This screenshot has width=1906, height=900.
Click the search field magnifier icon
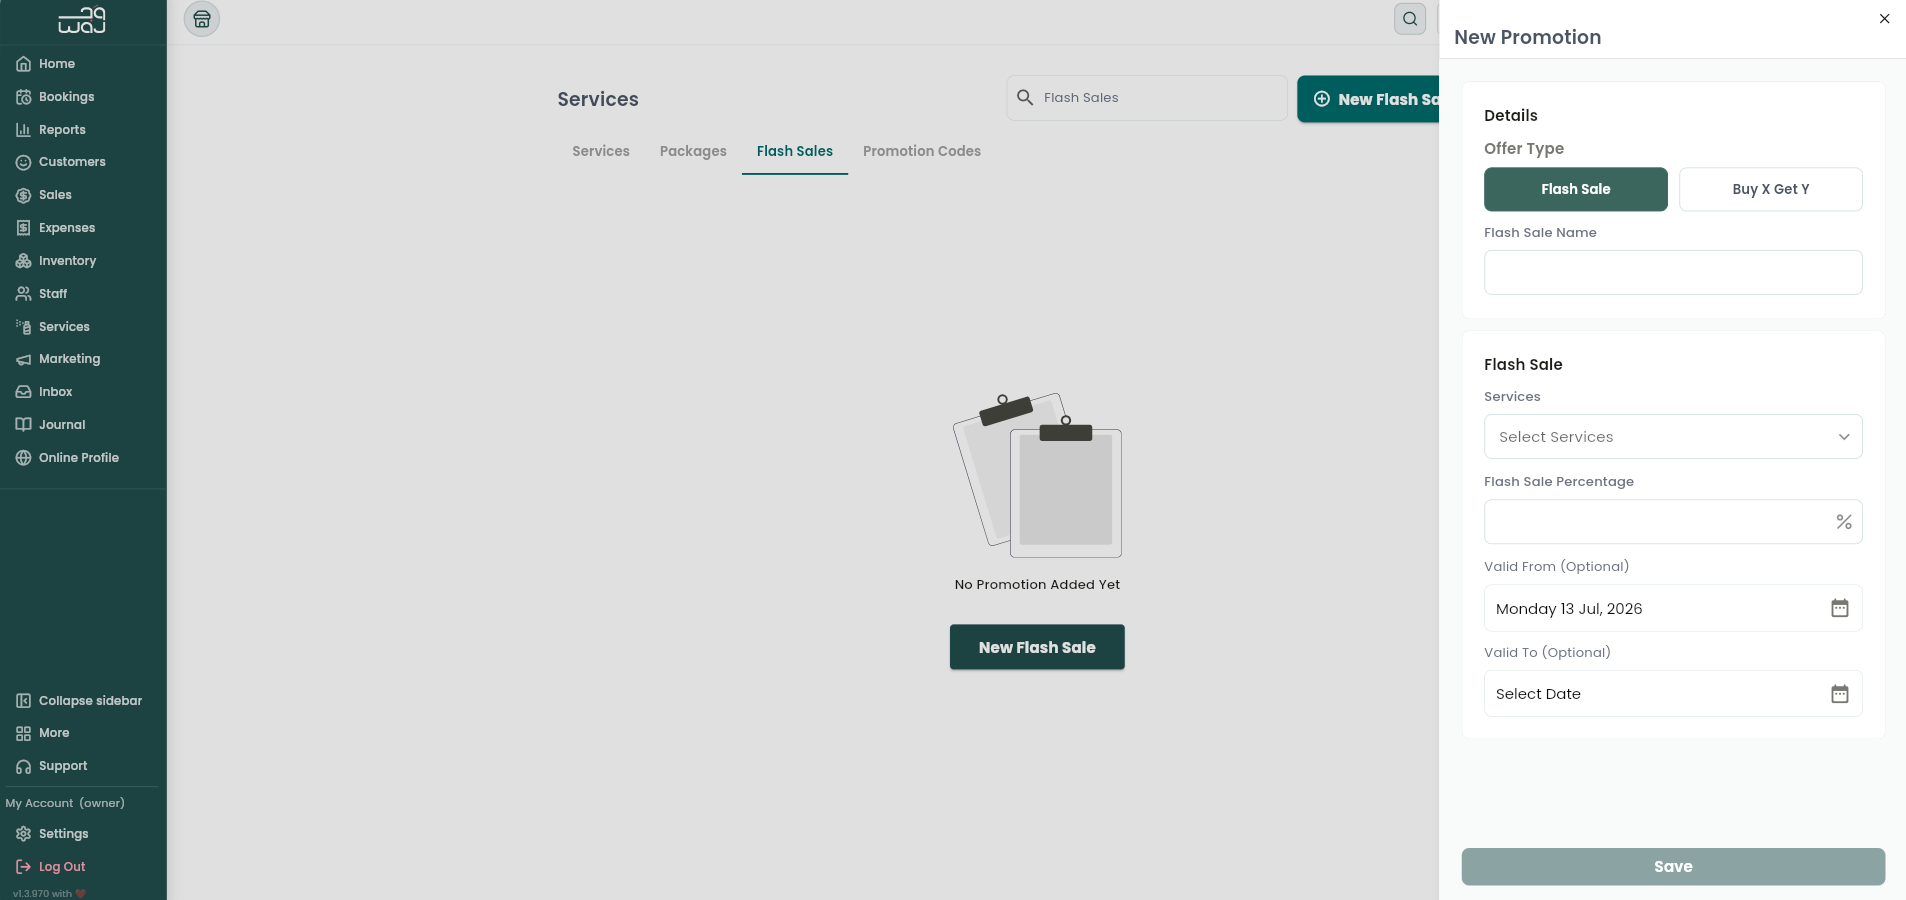(x=1025, y=97)
